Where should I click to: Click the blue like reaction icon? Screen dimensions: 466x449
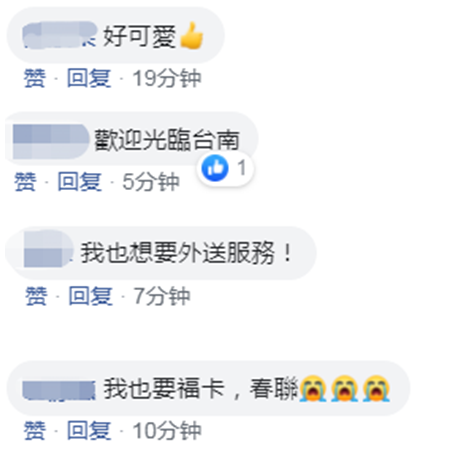click(x=215, y=168)
